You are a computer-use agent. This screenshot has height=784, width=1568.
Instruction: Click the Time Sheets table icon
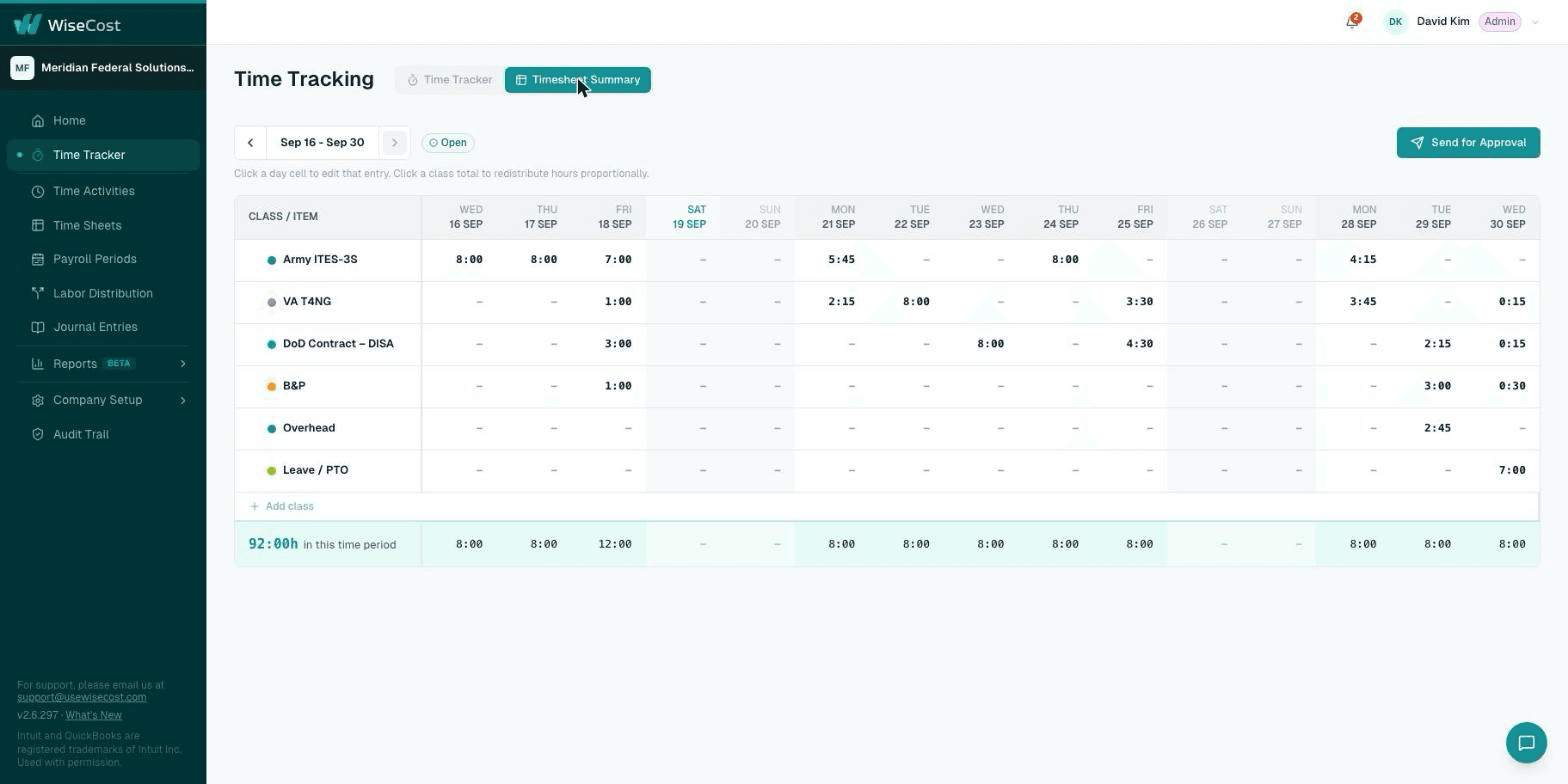click(38, 226)
